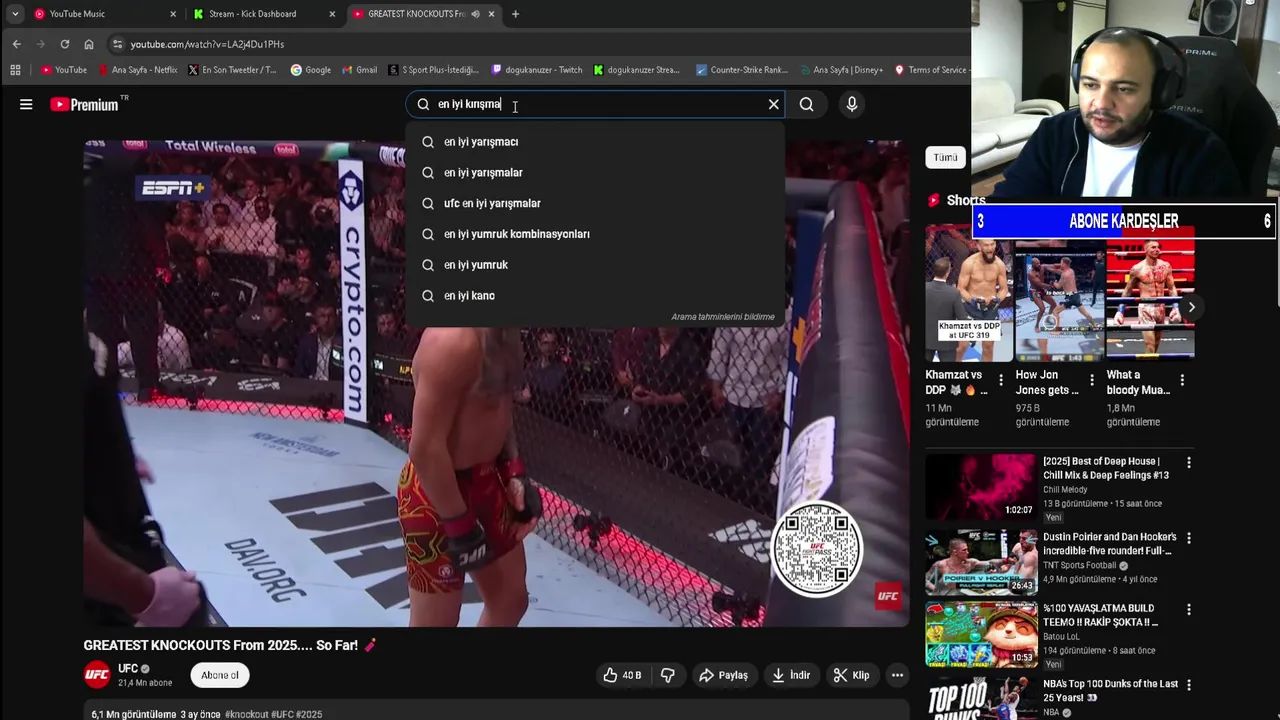Open options for Best of Deep House video
The width and height of the screenshot is (1280, 720).
coord(1189,463)
